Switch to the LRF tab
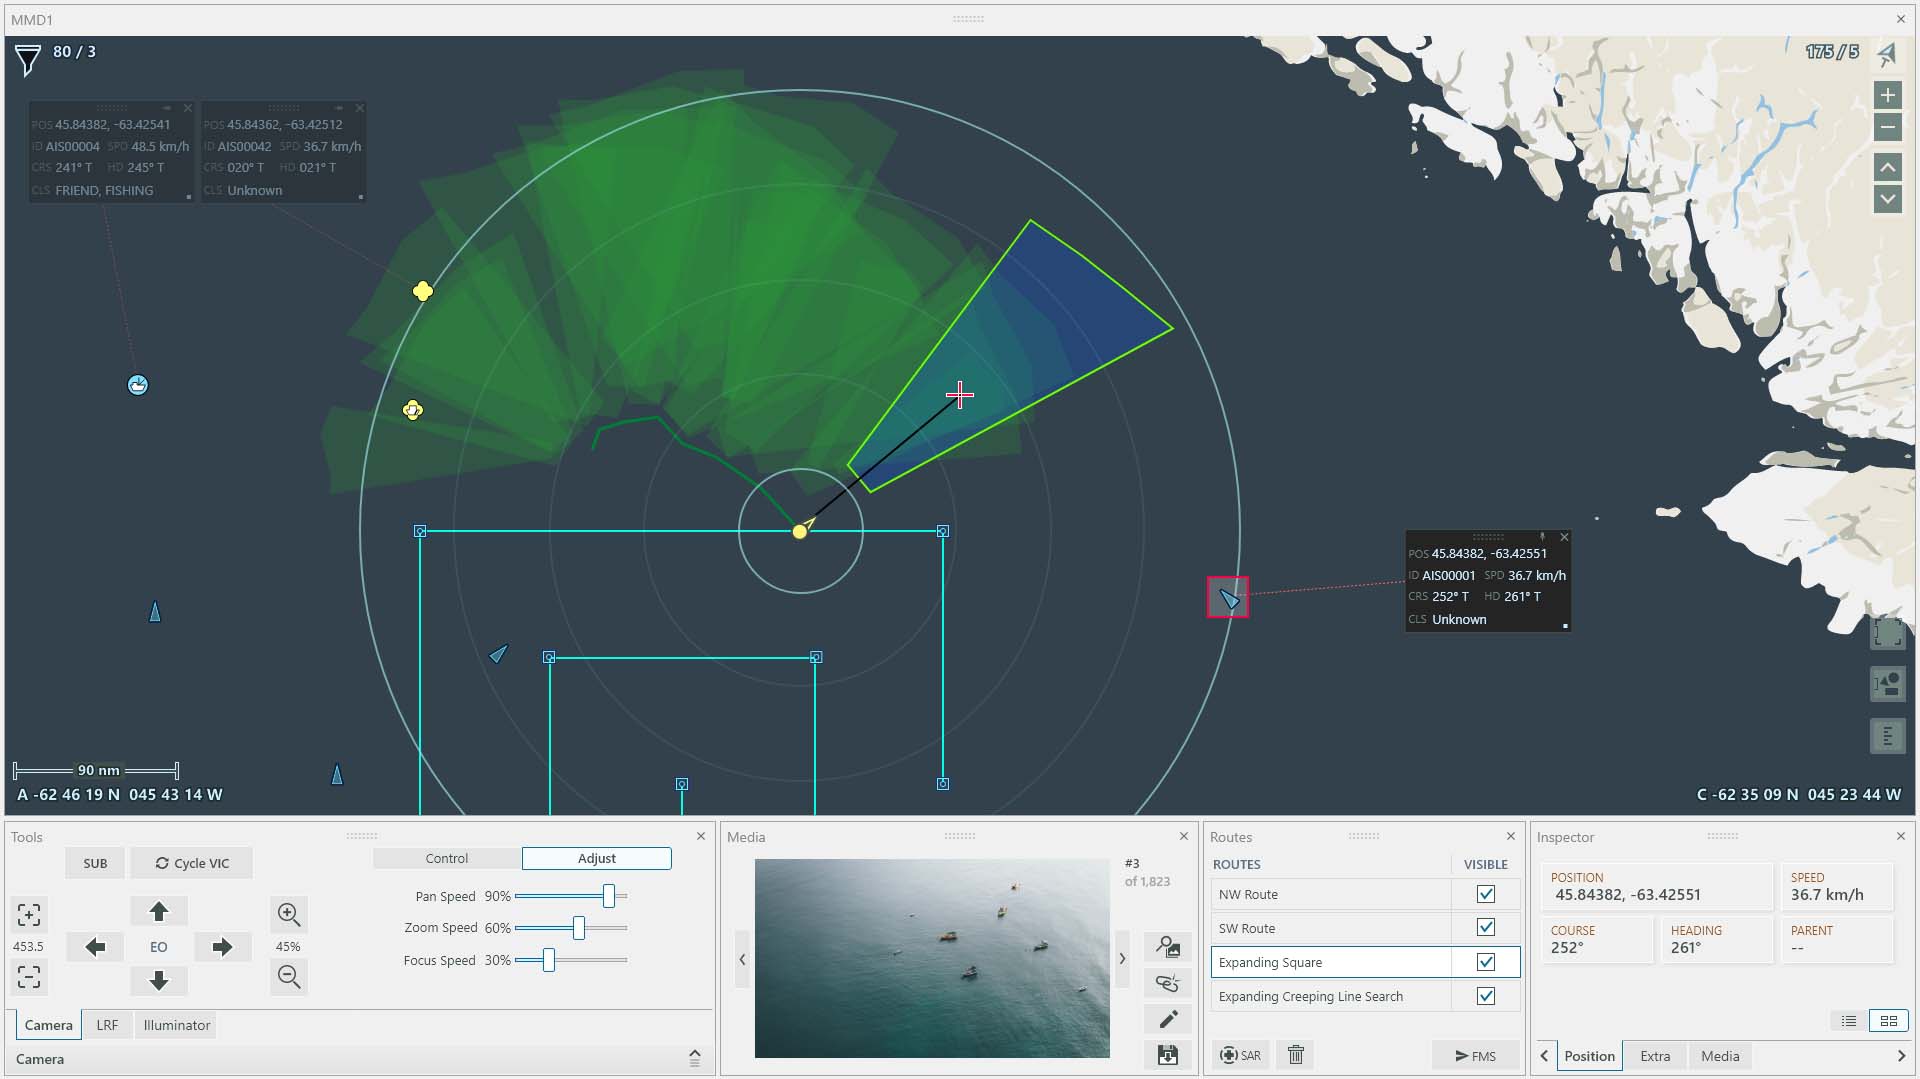Screen dimensions: 1920x1079 click(107, 1025)
